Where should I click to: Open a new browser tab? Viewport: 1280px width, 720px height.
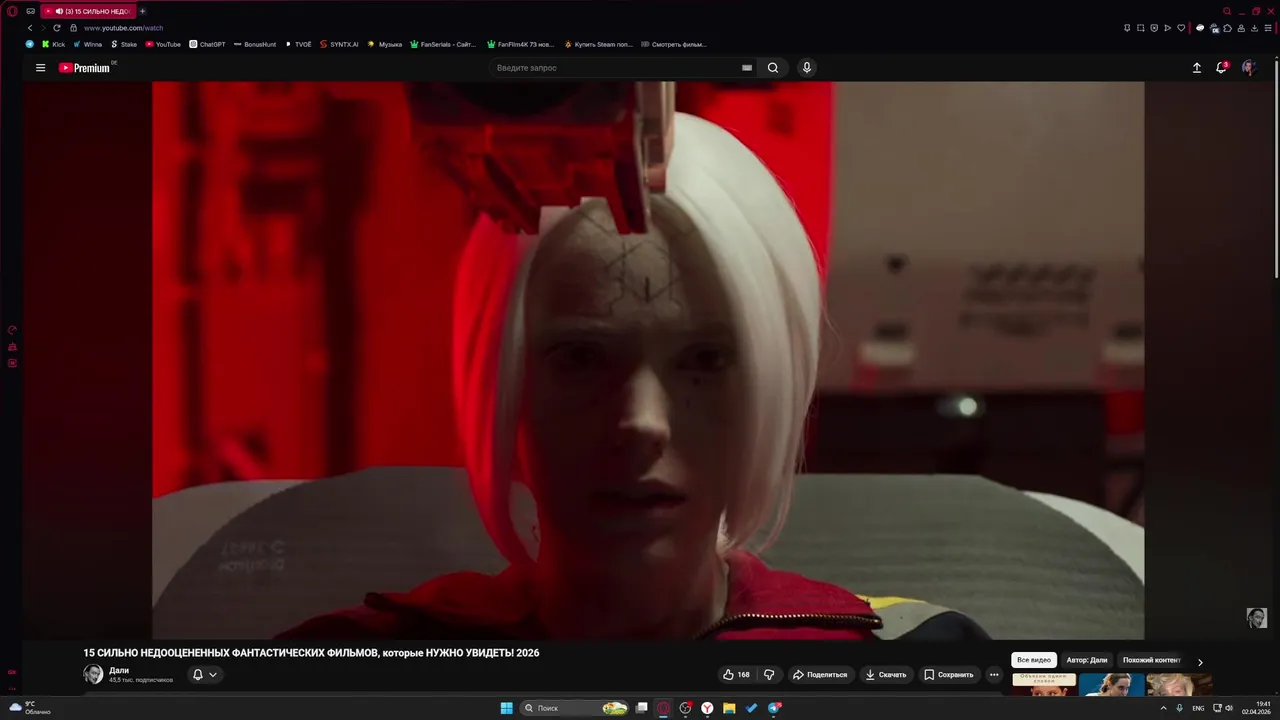coord(142,11)
